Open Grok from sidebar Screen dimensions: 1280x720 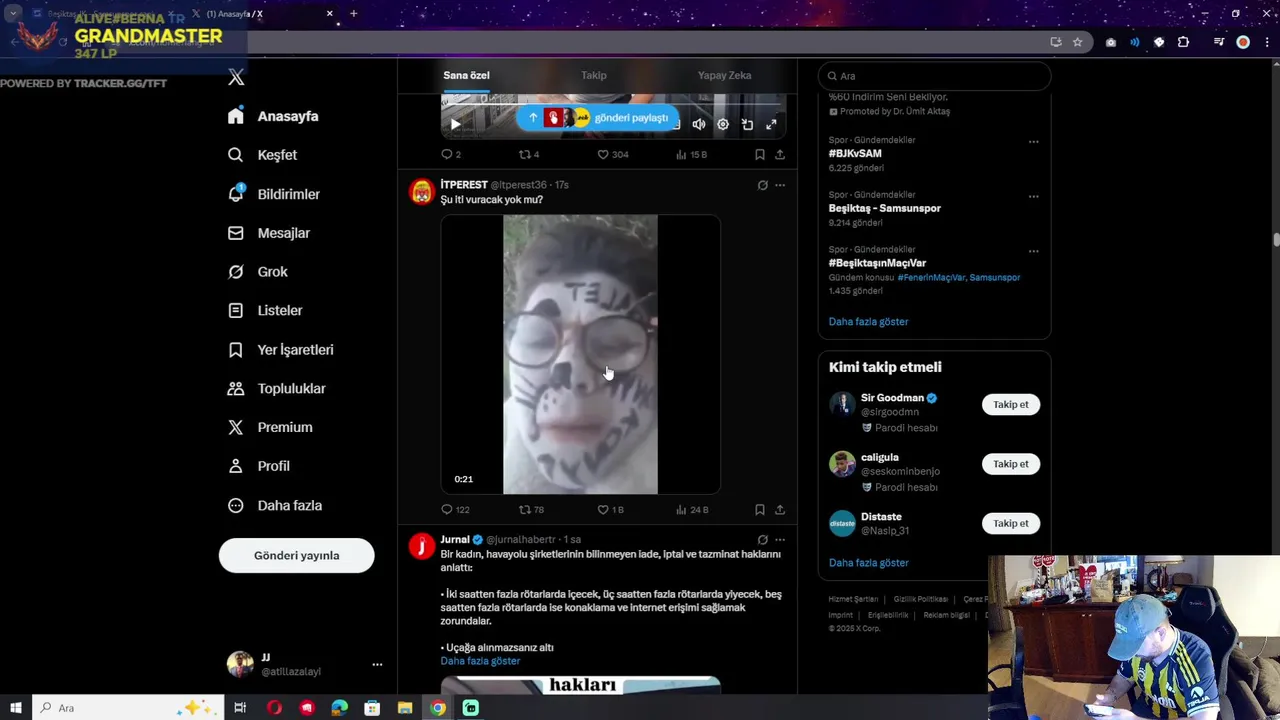[258, 272]
